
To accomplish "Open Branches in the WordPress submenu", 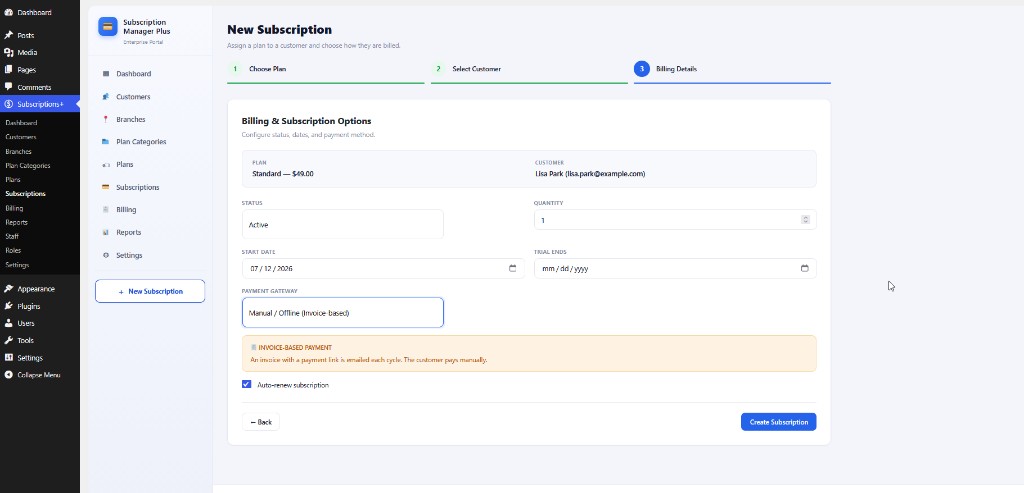I will click(x=18, y=151).
